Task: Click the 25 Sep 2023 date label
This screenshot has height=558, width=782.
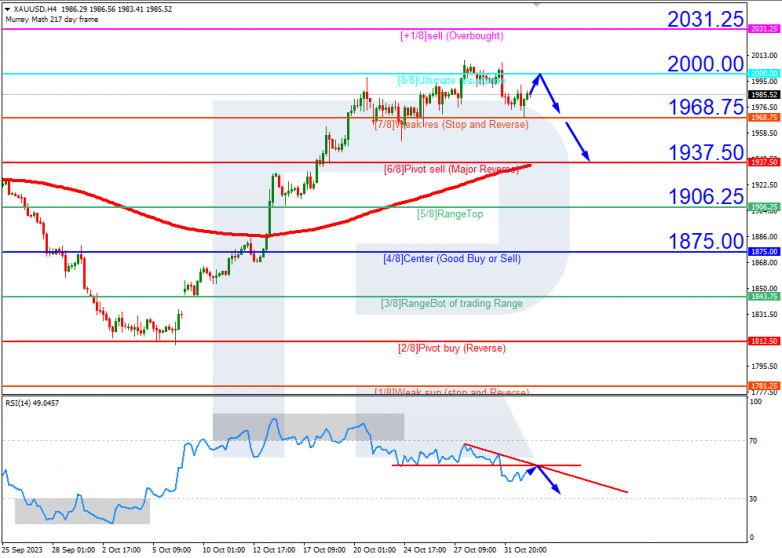Action: click(22, 550)
